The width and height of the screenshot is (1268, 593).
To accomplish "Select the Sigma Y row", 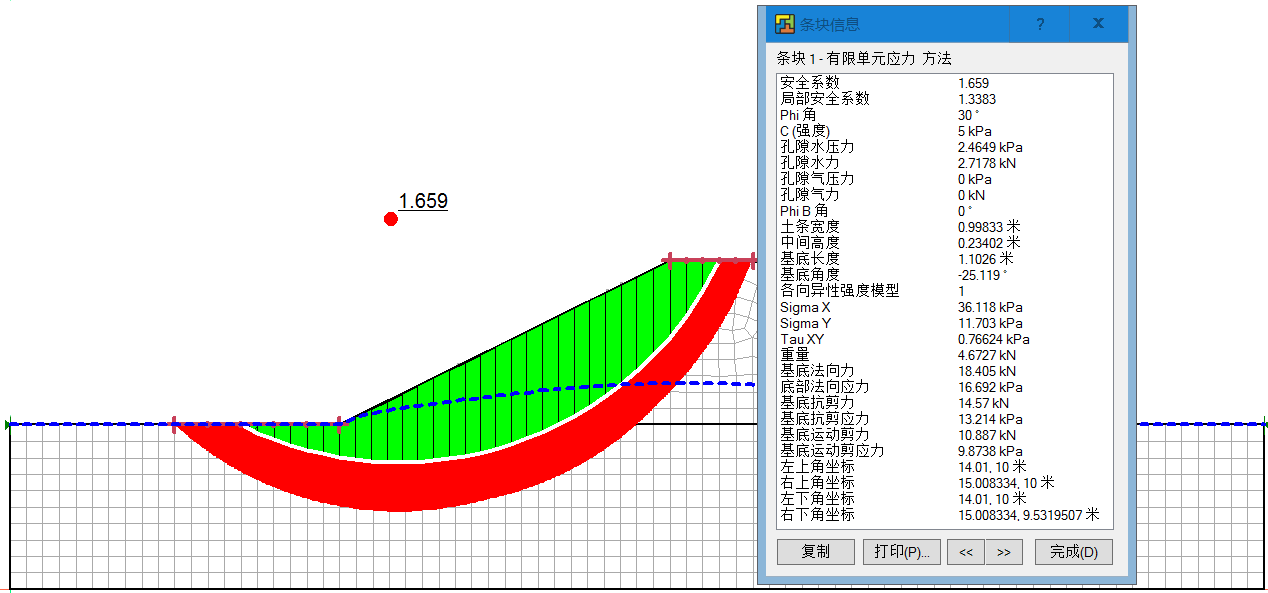I will click(944, 323).
